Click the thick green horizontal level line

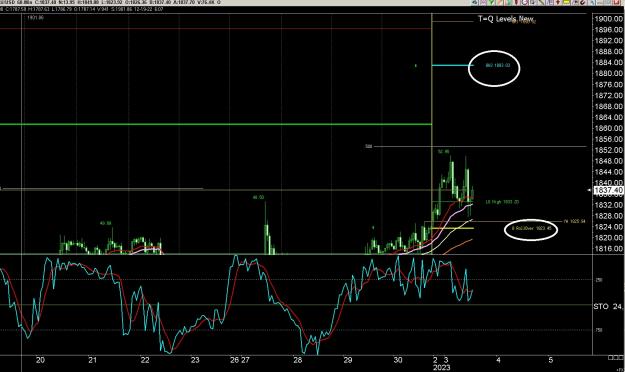[216, 124]
